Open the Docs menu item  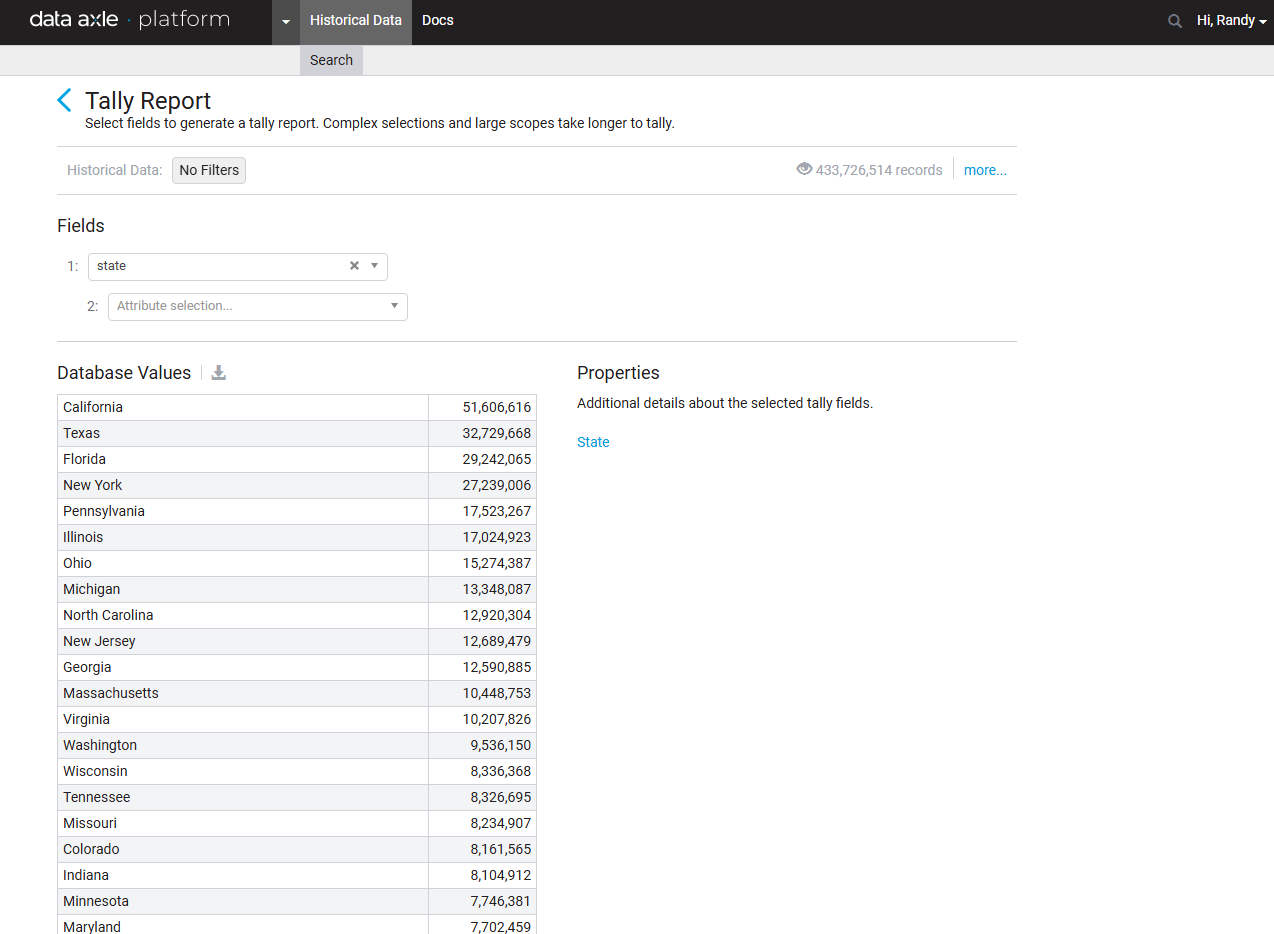tap(438, 21)
